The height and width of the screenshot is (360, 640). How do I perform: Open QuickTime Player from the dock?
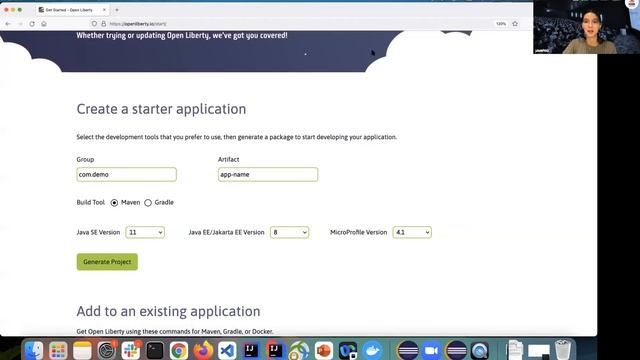click(x=480, y=351)
